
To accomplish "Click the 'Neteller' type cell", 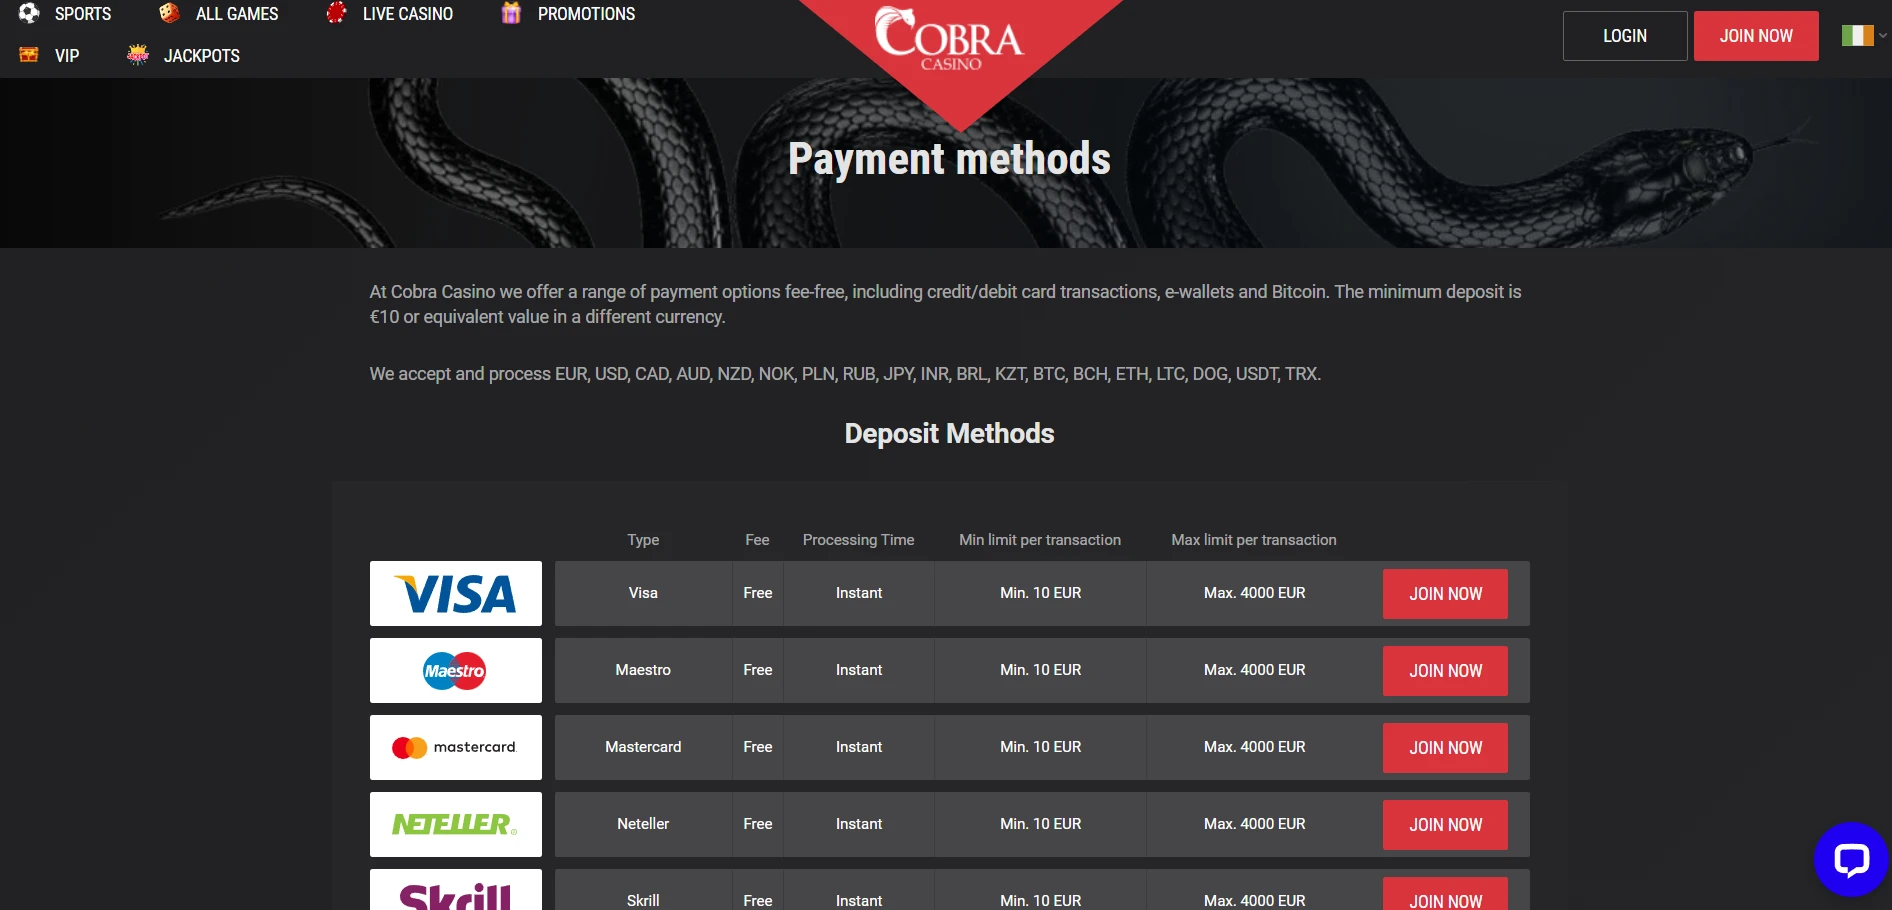I will [643, 824].
